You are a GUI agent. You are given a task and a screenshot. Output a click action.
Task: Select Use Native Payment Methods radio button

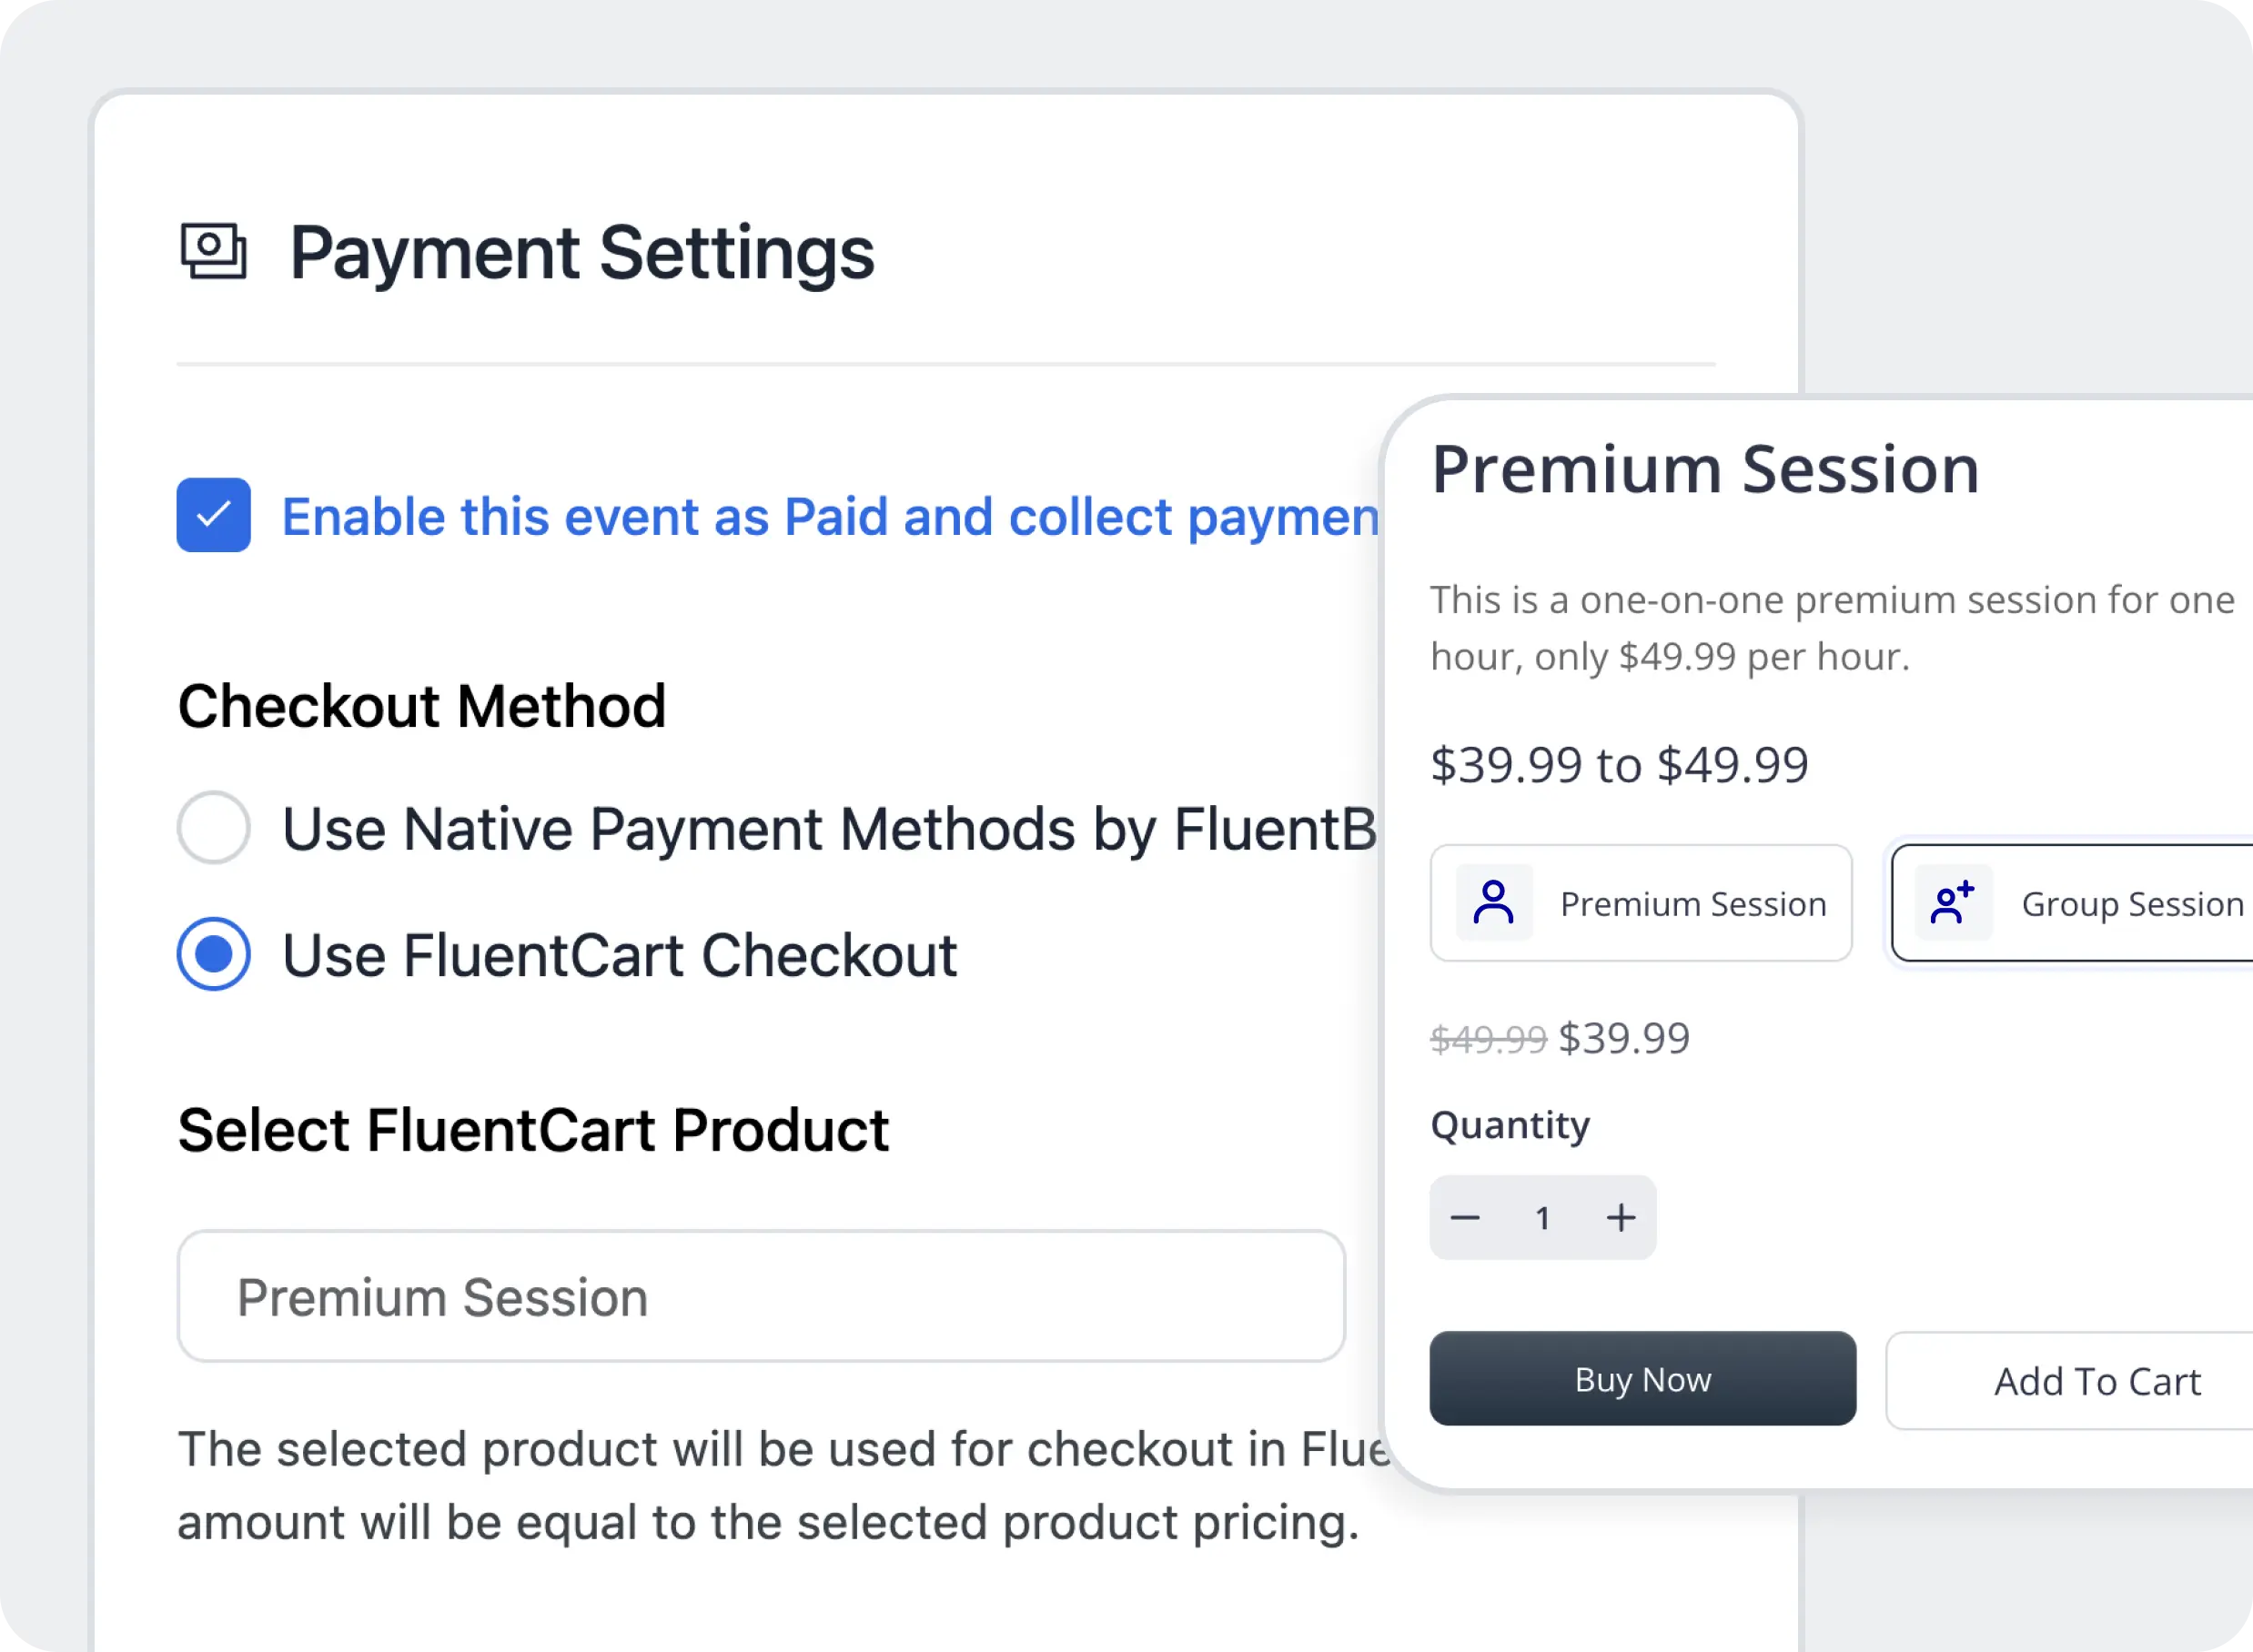[x=213, y=828]
